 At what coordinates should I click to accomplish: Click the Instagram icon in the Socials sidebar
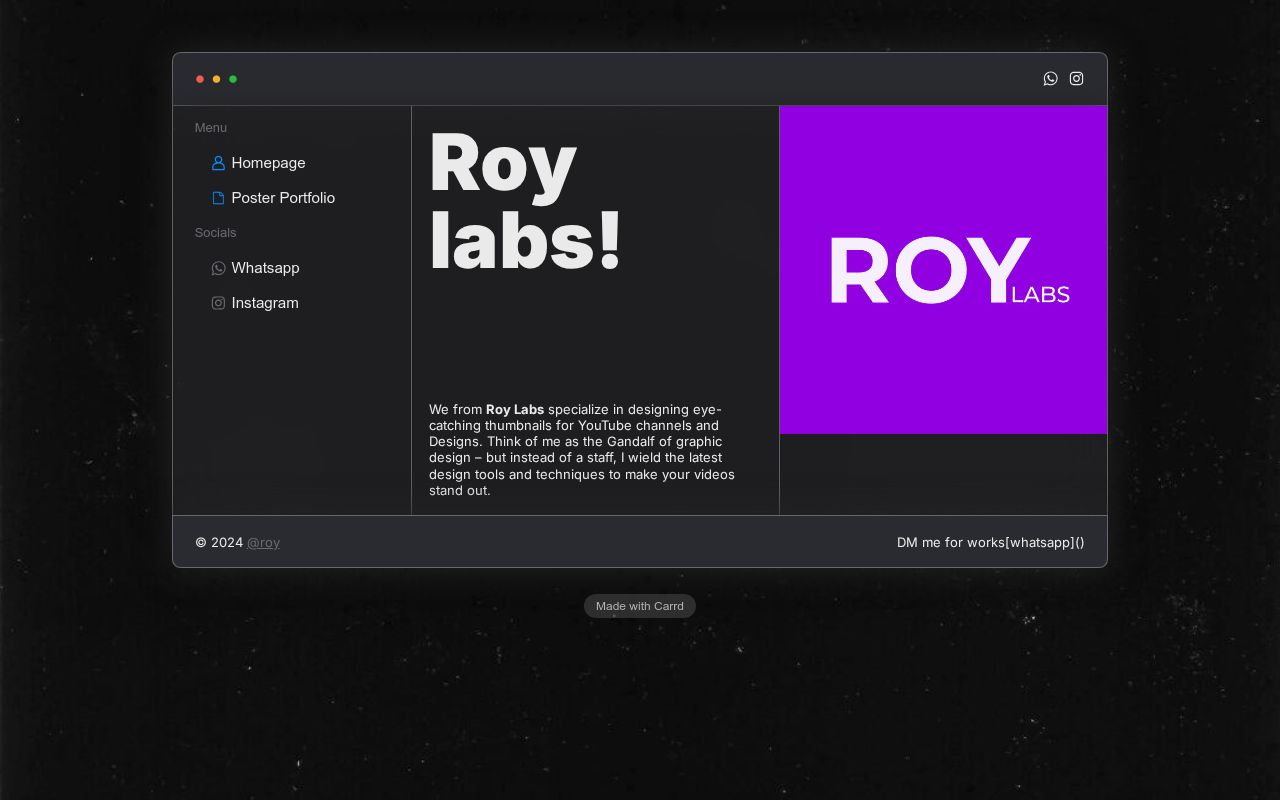coord(218,303)
